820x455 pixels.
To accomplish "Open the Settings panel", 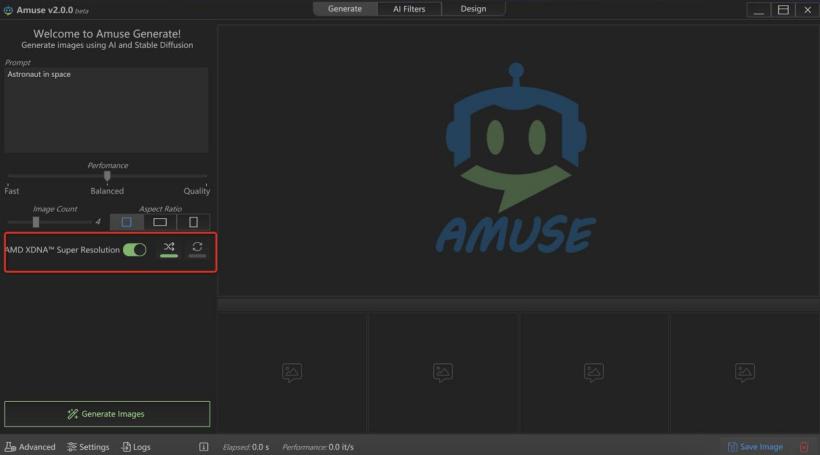I will click(x=88, y=447).
